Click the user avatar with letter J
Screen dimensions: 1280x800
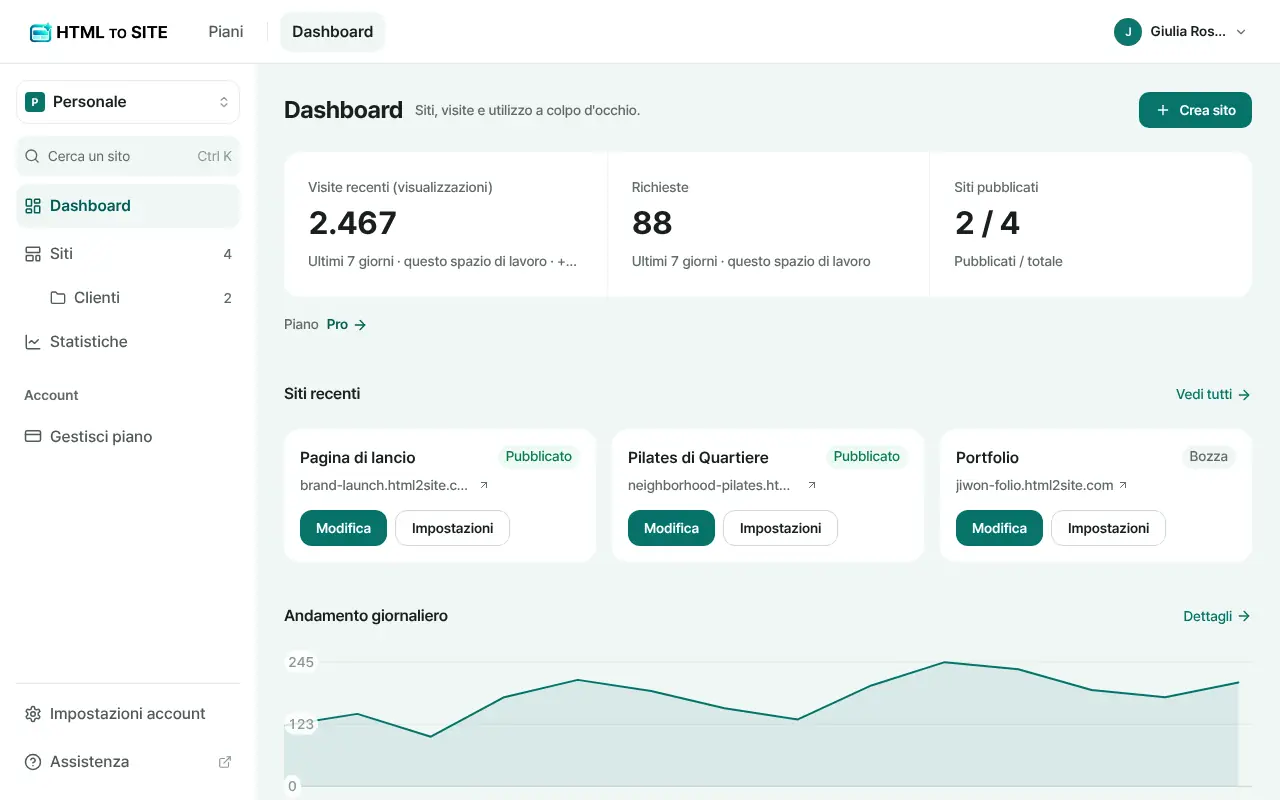pos(1128,32)
